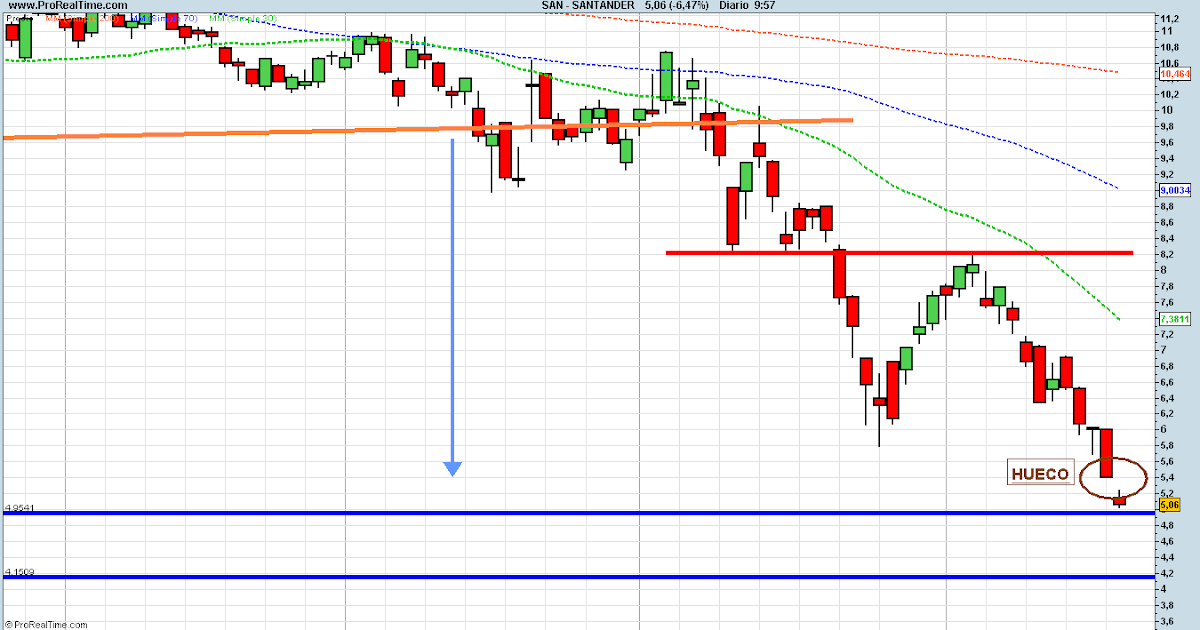Select the HUECO annotation text box
Screen dimensions: 1200x630
(x=1040, y=474)
